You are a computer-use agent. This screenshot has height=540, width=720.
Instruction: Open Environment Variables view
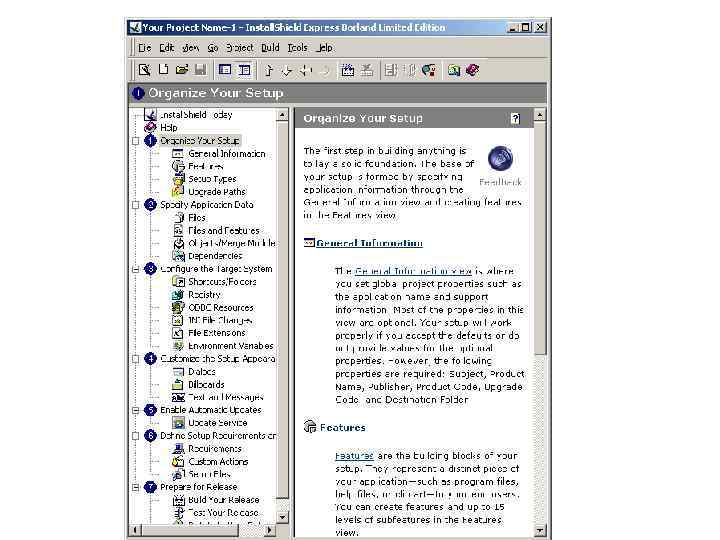coord(231,346)
